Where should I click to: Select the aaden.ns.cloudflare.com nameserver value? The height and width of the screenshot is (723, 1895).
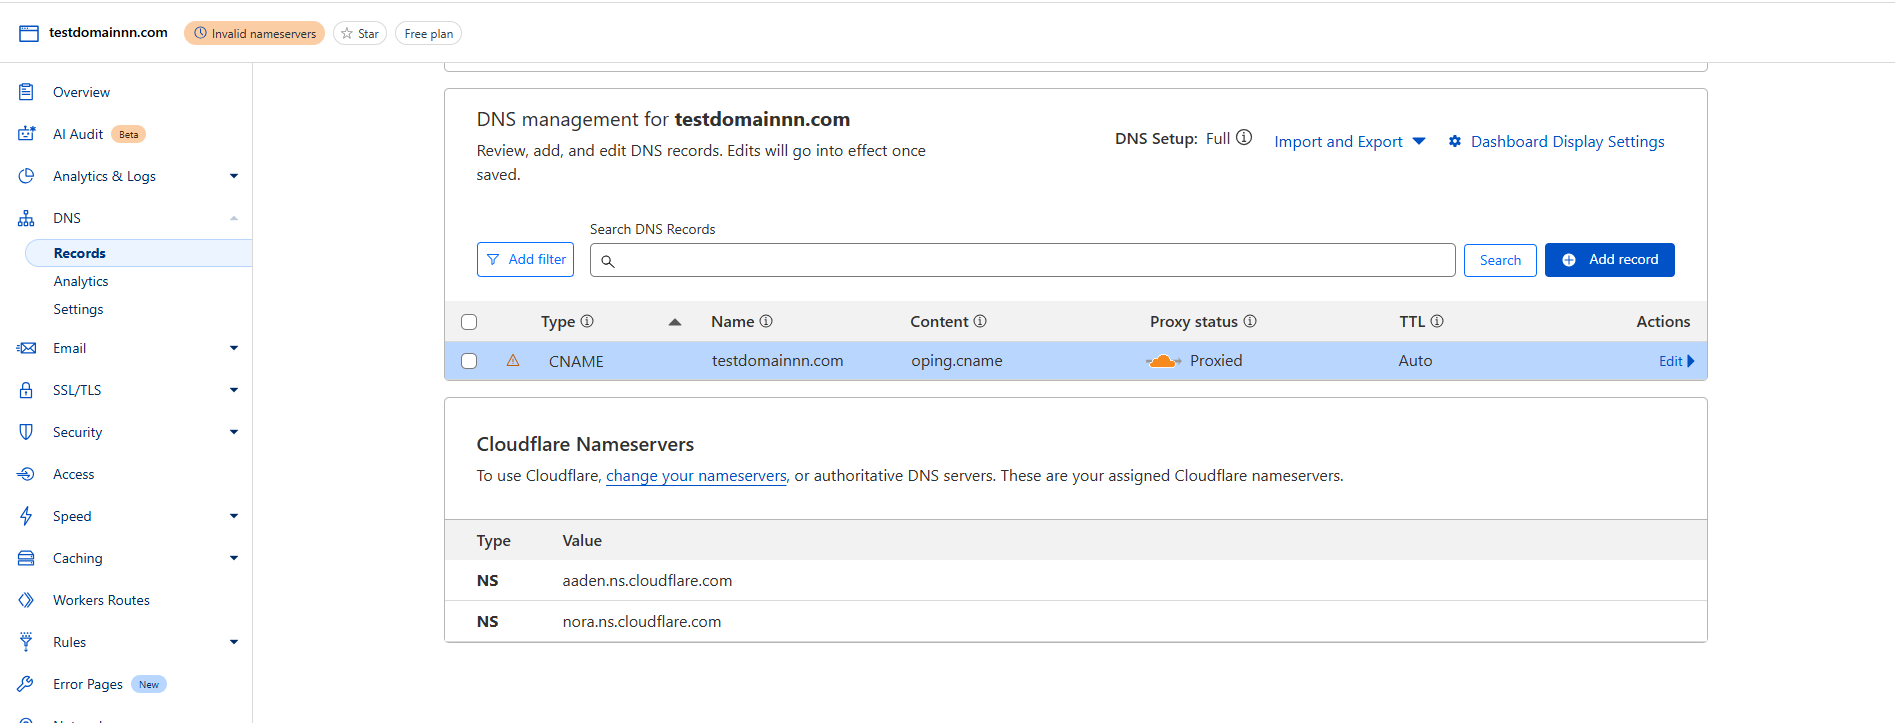(x=647, y=581)
